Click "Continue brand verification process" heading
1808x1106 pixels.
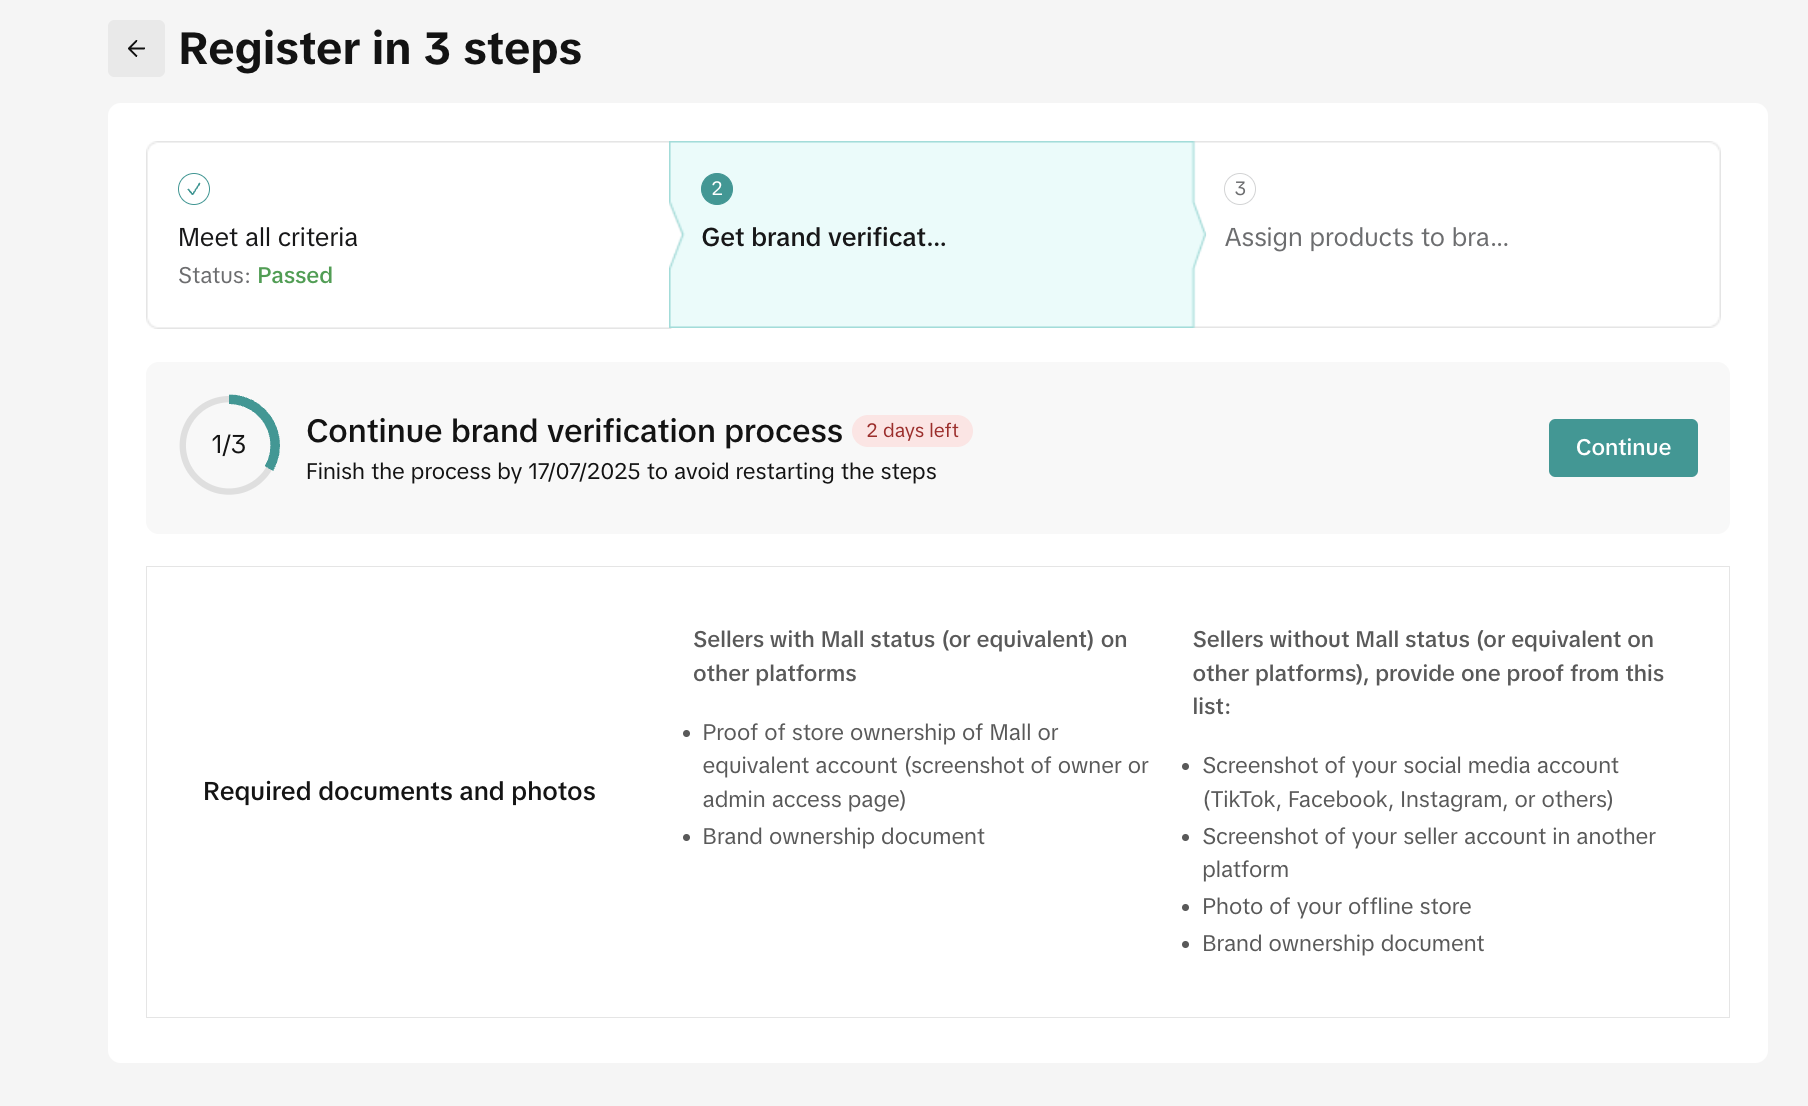pyautogui.click(x=574, y=431)
